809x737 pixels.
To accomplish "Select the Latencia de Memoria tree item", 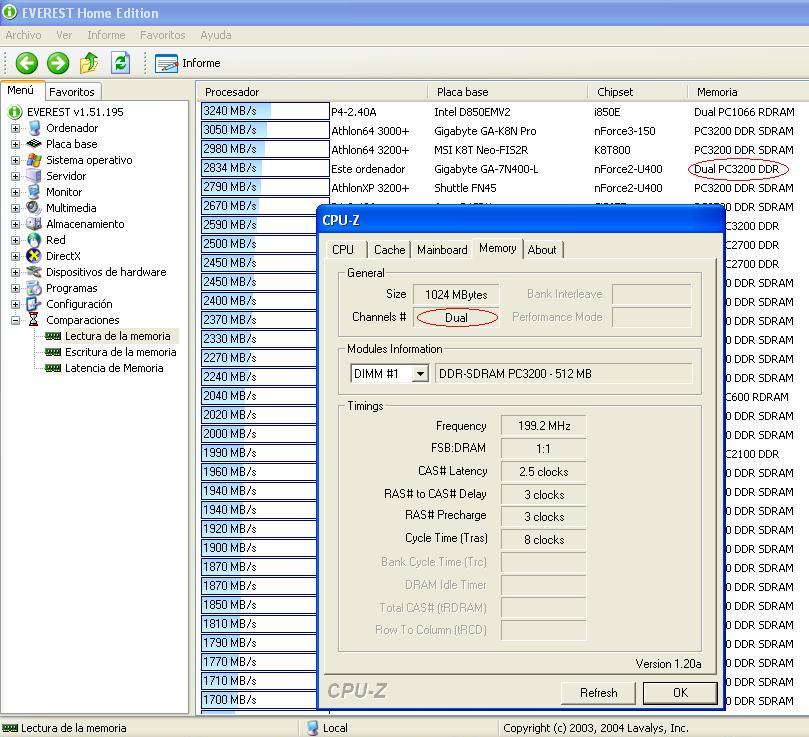I will click(114, 368).
